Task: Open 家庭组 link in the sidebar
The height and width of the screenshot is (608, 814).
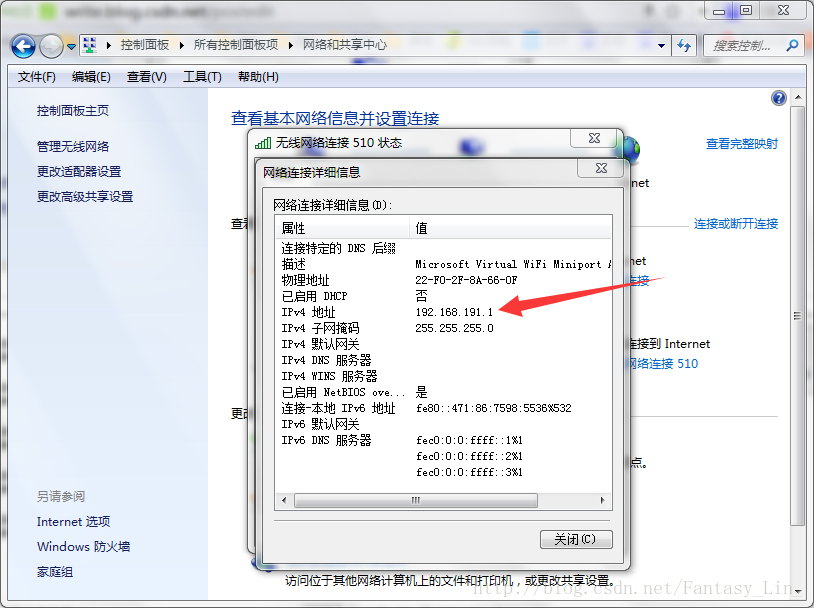Action: point(55,572)
